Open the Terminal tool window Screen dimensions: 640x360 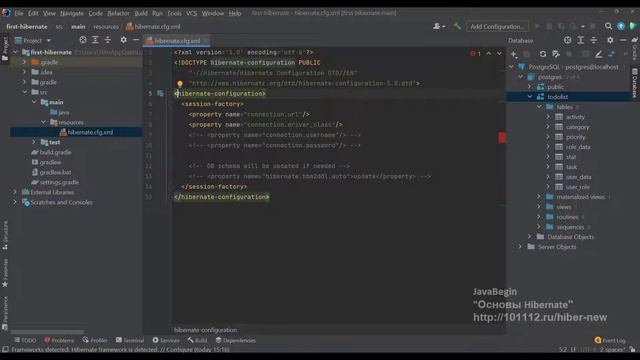tap(130, 340)
